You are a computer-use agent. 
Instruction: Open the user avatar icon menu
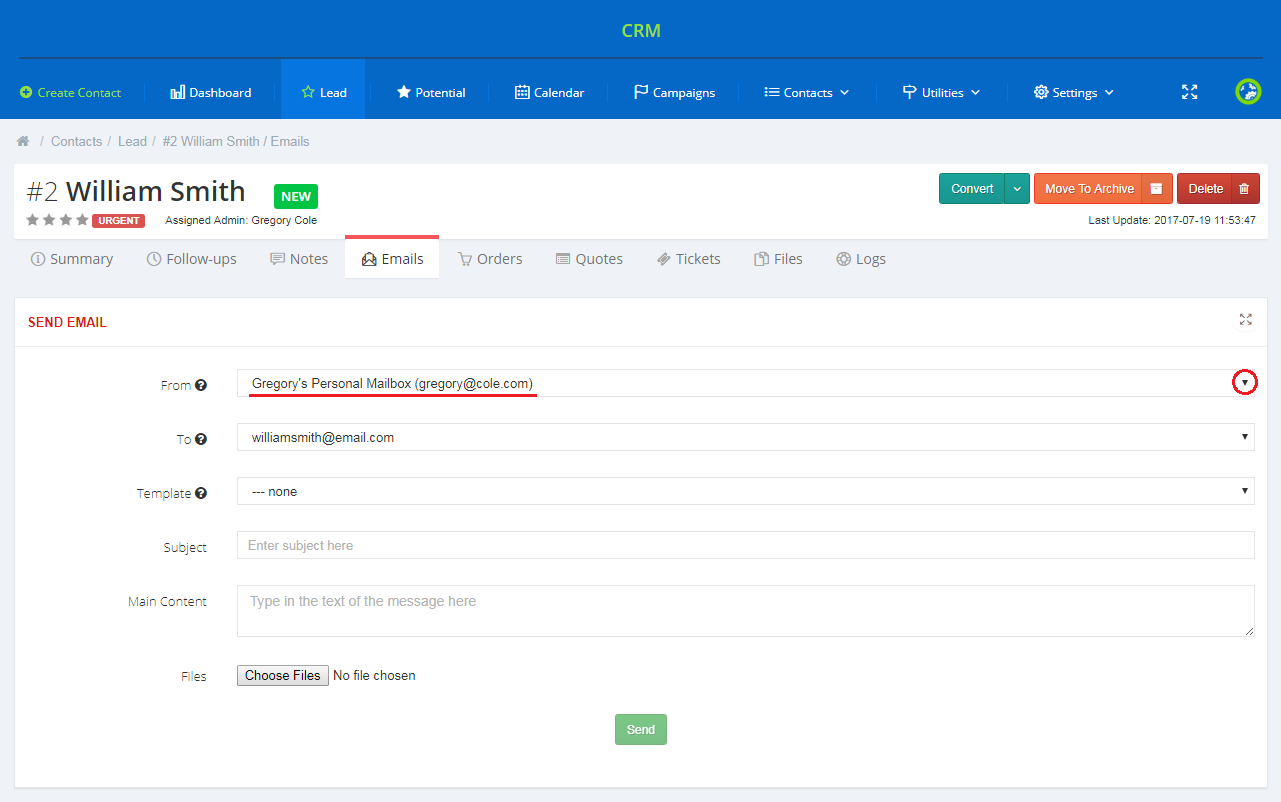tap(1247, 92)
